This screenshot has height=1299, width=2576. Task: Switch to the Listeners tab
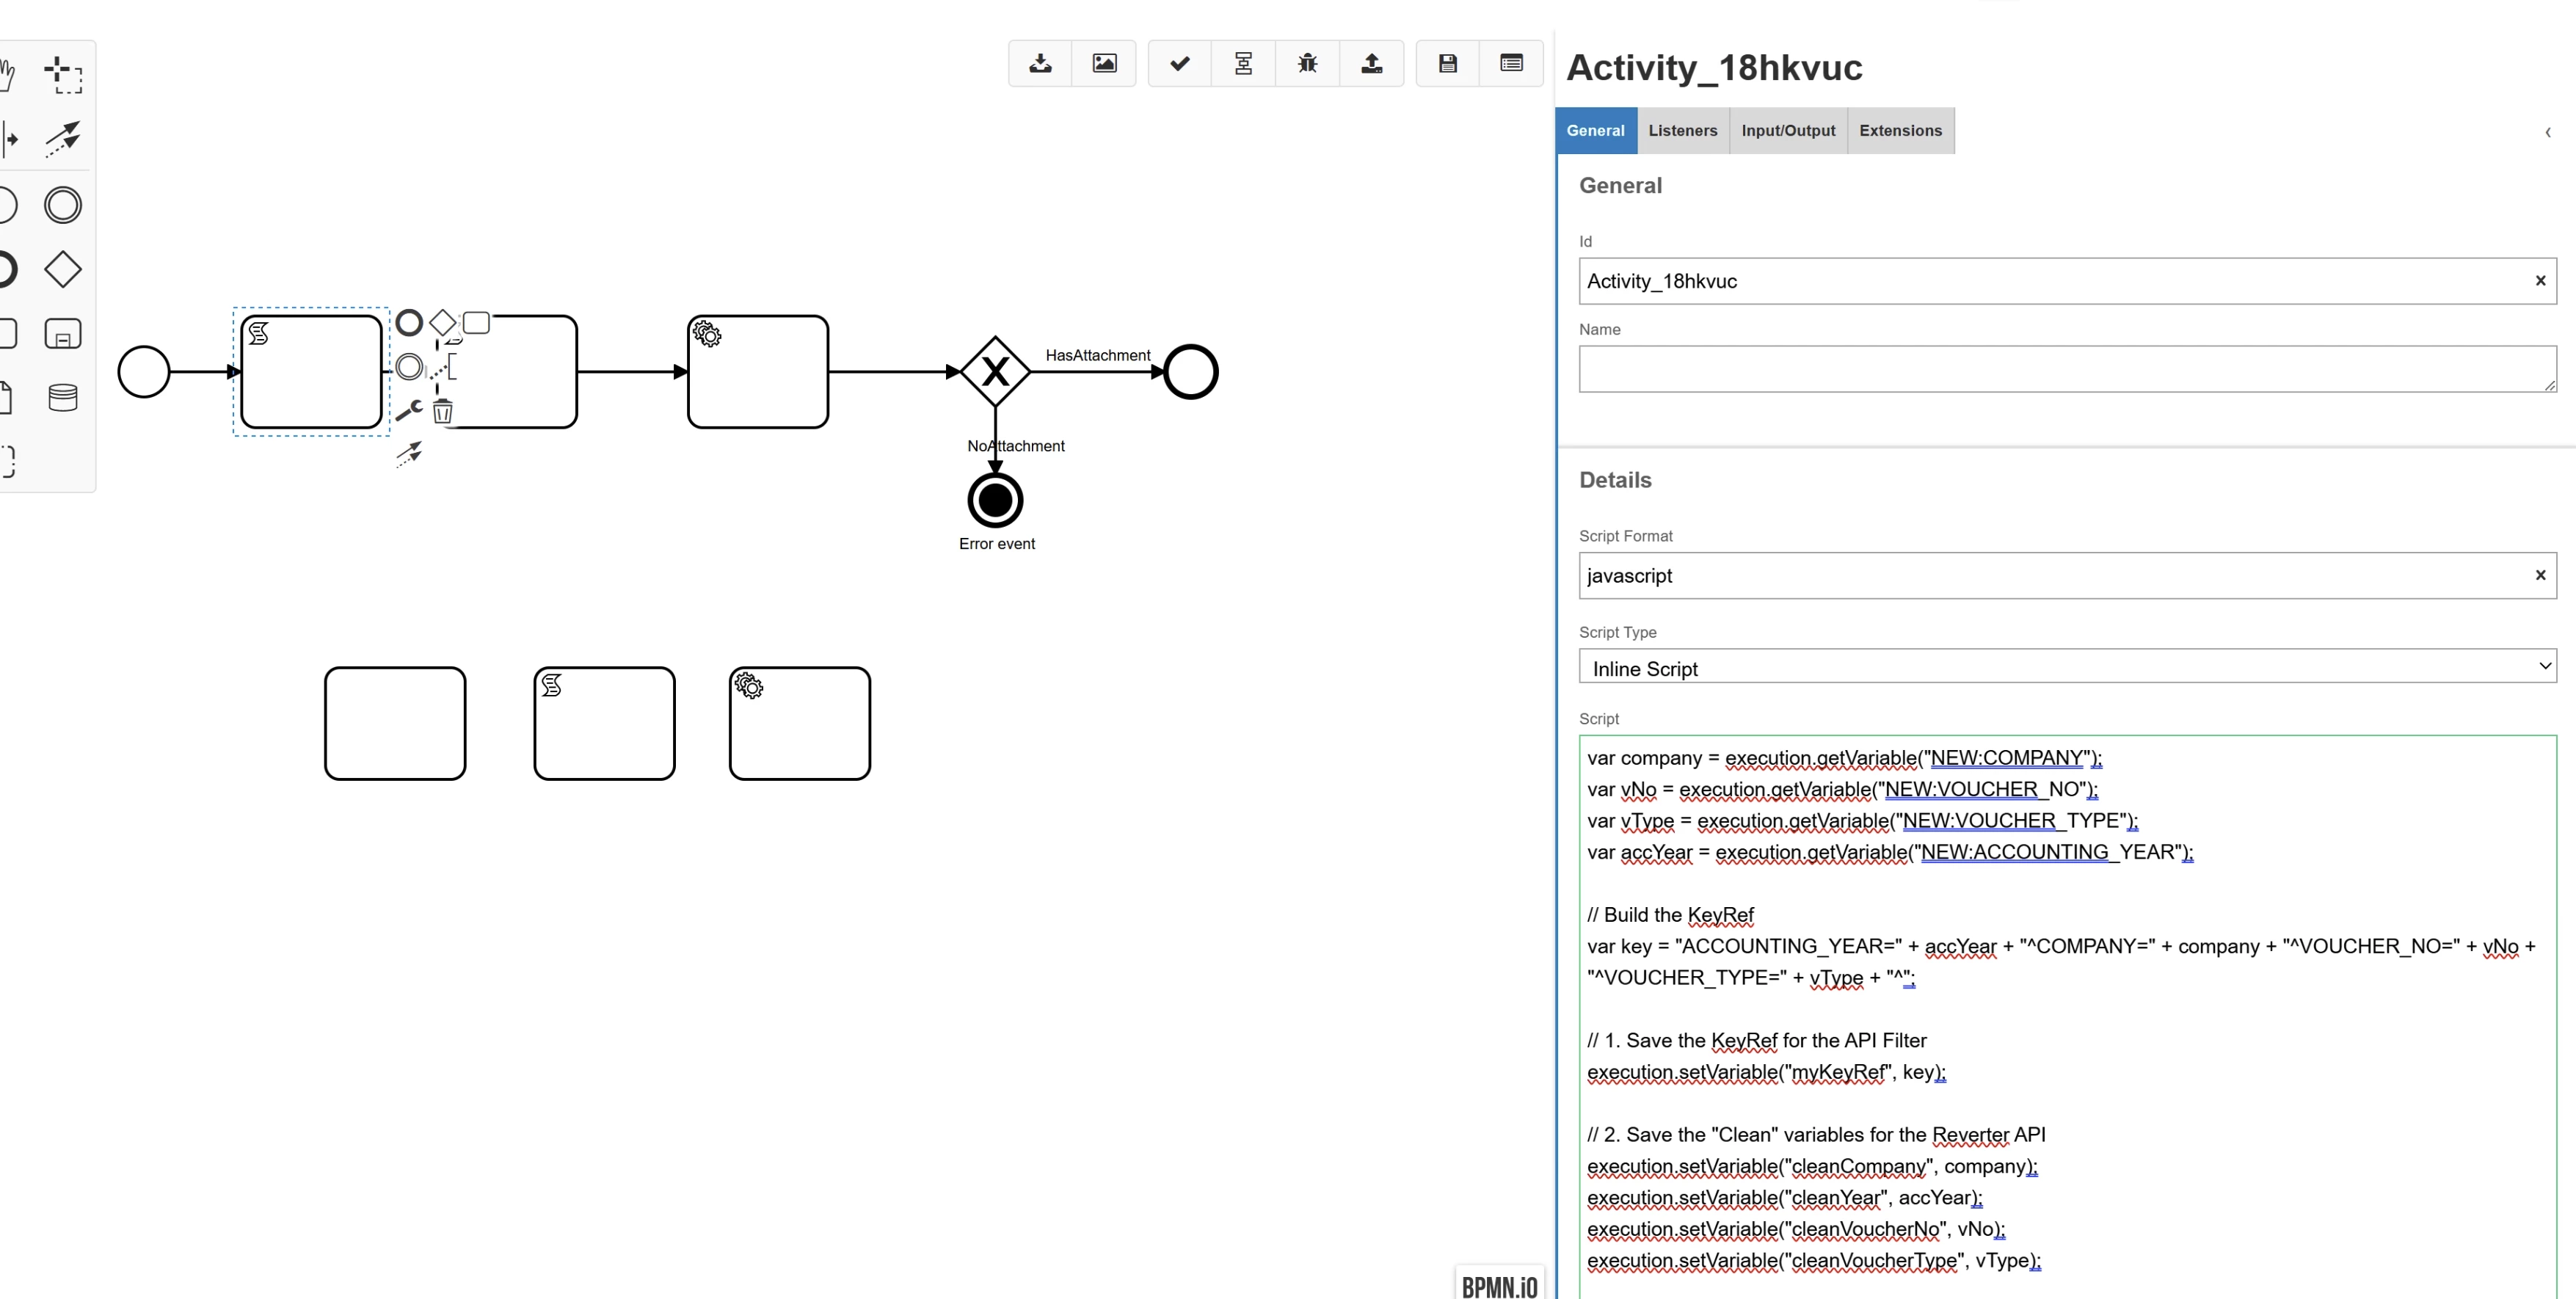1682,130
